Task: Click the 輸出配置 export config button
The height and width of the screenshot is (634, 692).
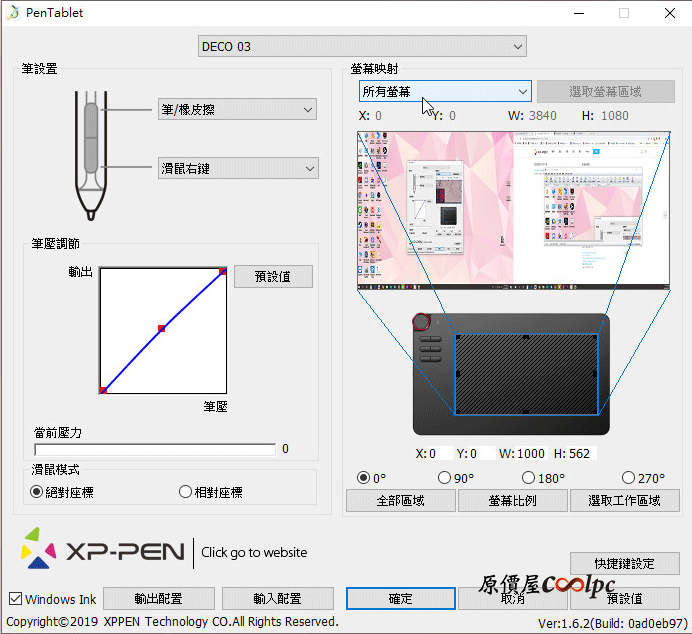Action: coord(159,599)
